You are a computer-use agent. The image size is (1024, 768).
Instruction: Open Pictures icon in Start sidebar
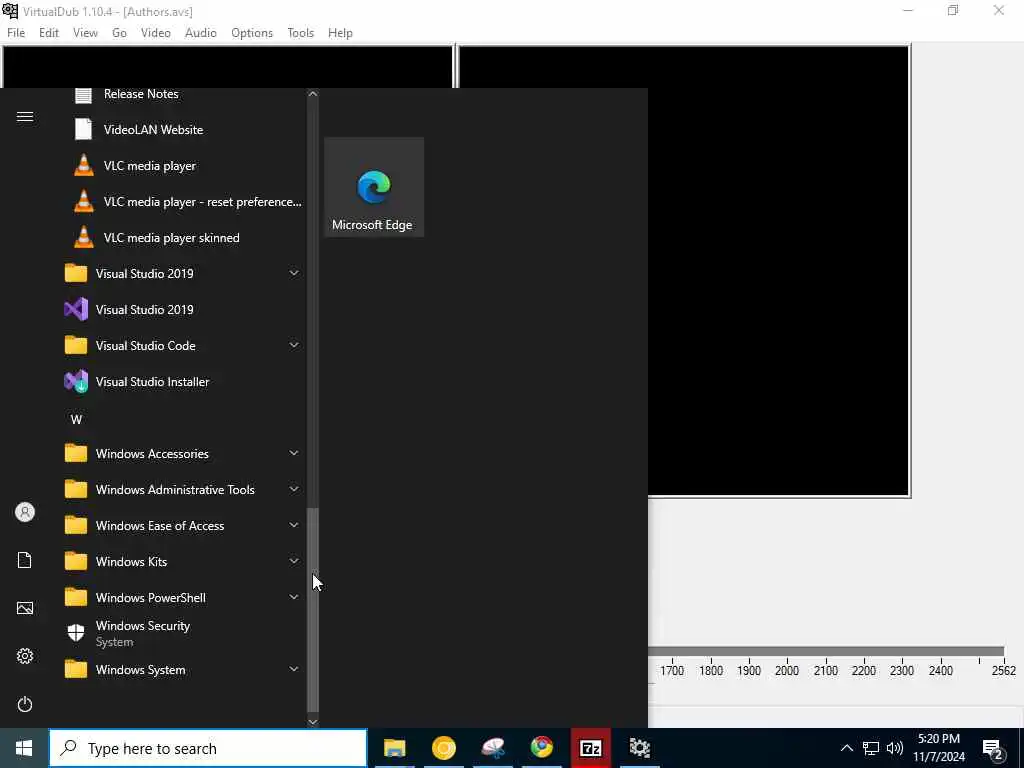[x=25, y=608]
